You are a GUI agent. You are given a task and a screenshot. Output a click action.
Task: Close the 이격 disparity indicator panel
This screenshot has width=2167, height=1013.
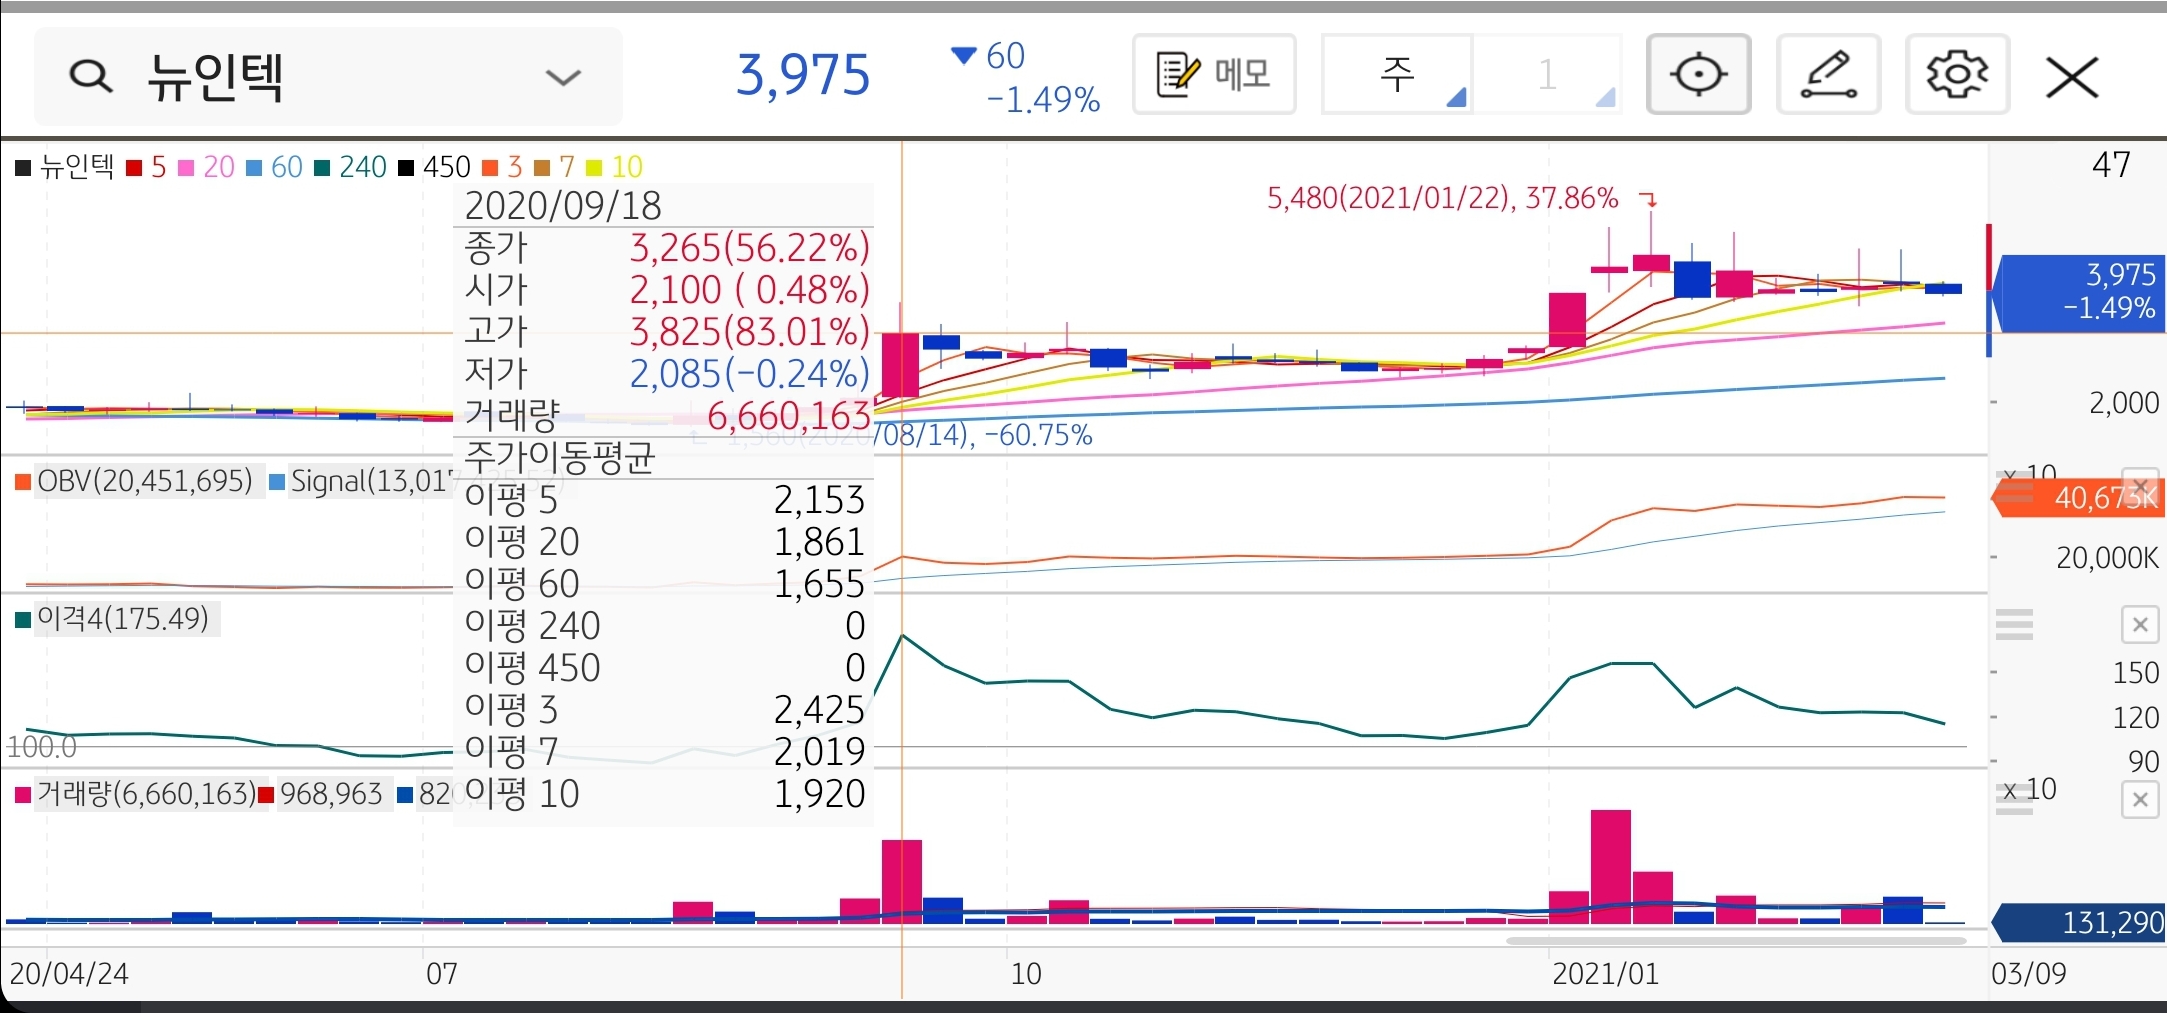click(2140, 625)
